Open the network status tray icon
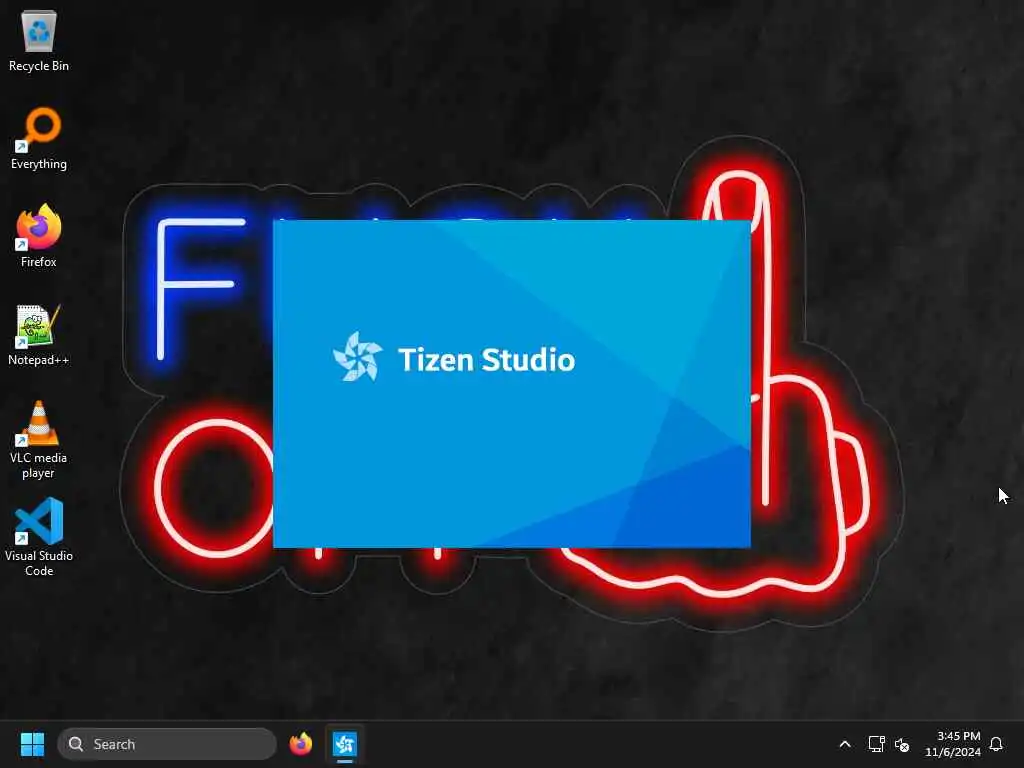 click(x=876, y=744)
